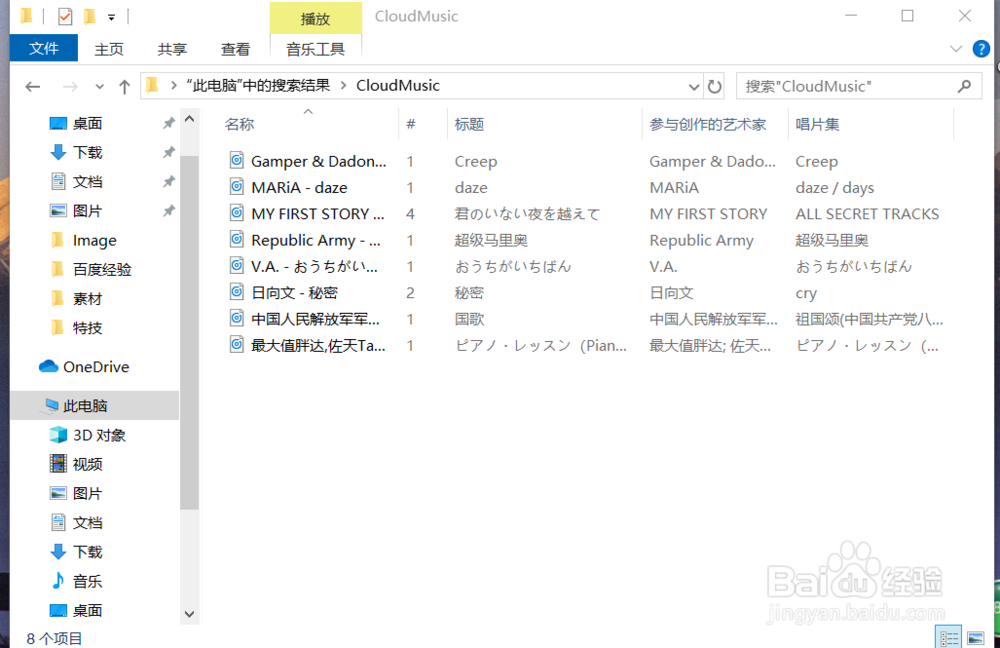Sort by the 唱片集 column header
Viewport: 1000px width, 648px height.
point(817,124)
